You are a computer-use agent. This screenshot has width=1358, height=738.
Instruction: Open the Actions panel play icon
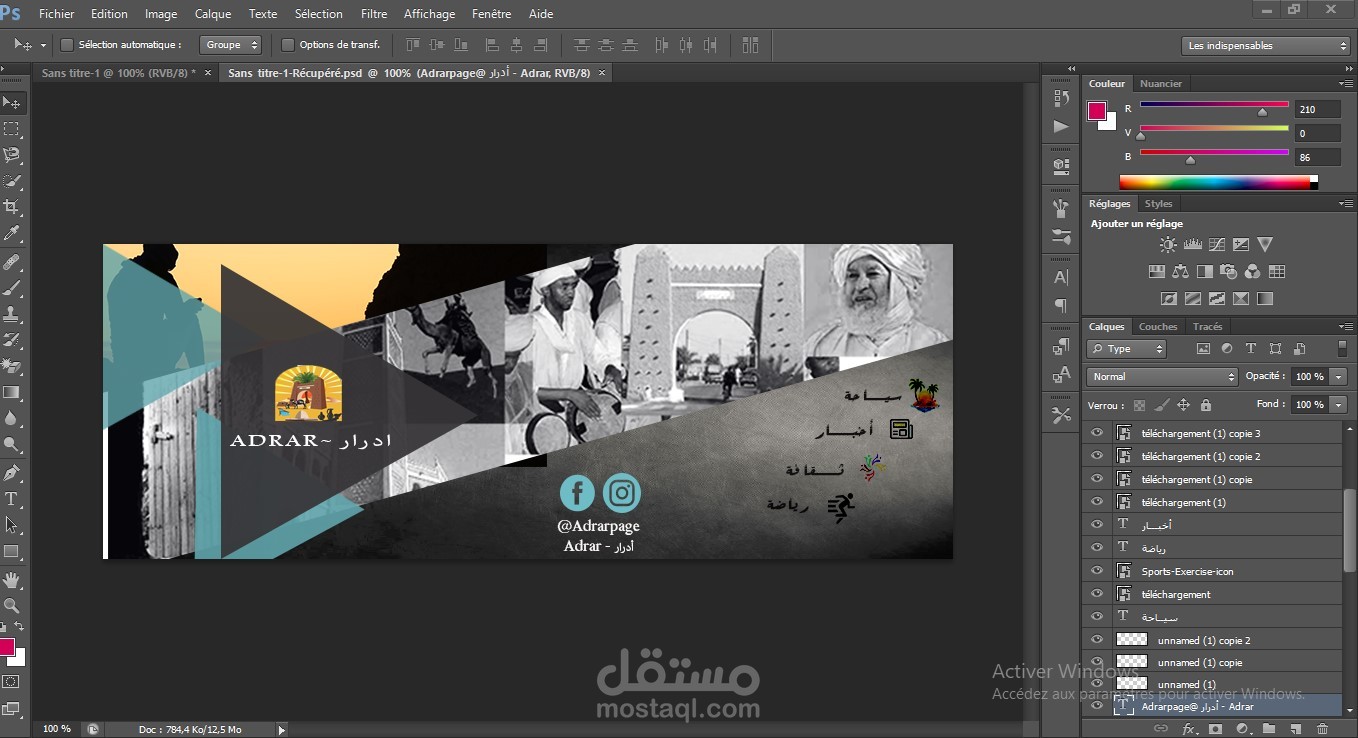pyautogui.click(x=1061, y=127)
